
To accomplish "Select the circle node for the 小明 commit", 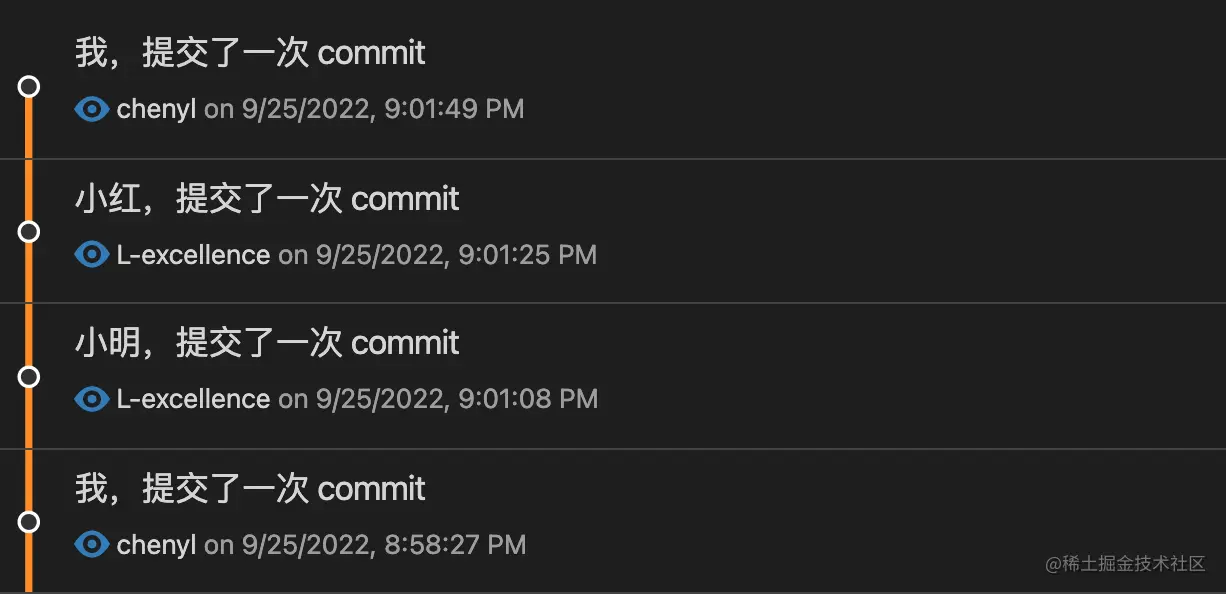I will pyautogui.click(x=29, y=377).
